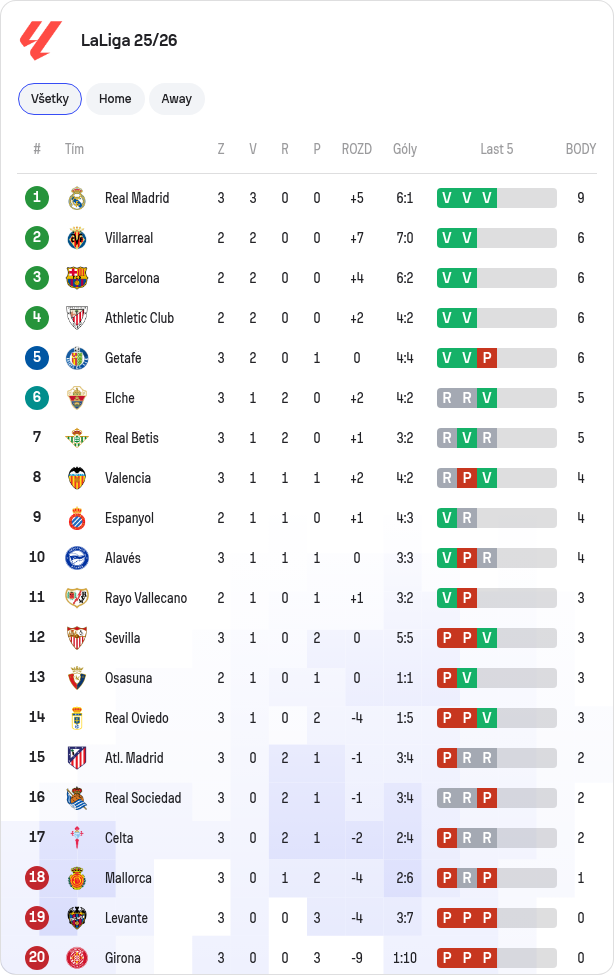614x975 pixels.
Task: Click the Atl. Madrid crest icon
Action: (x=77, y=758)
